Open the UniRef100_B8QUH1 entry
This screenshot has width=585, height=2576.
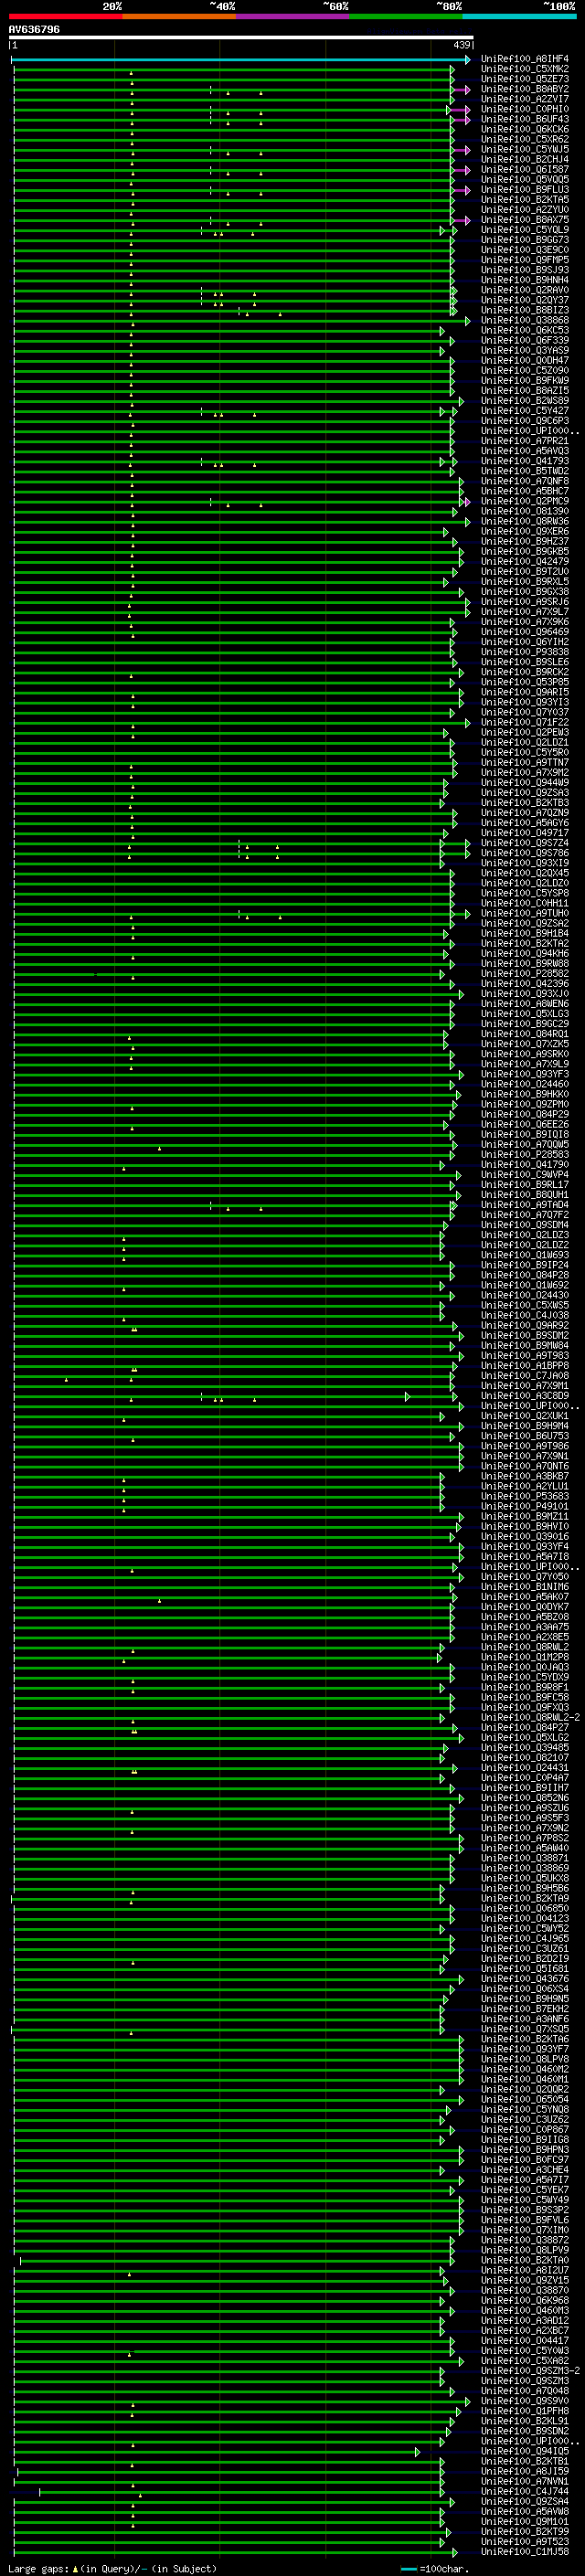(525, 1194)
